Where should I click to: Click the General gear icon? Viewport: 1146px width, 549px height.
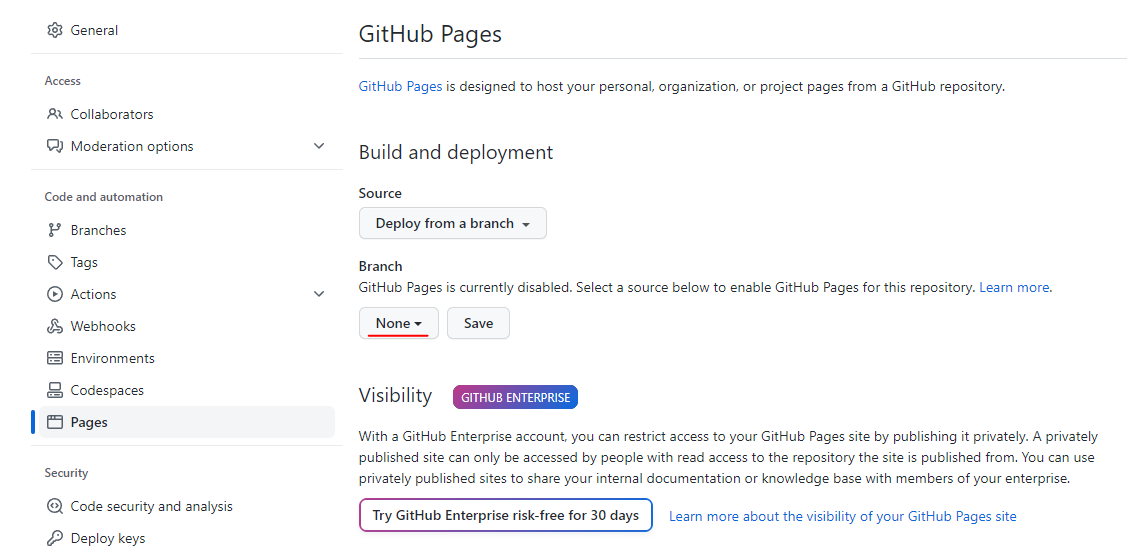tap(55, 30)
